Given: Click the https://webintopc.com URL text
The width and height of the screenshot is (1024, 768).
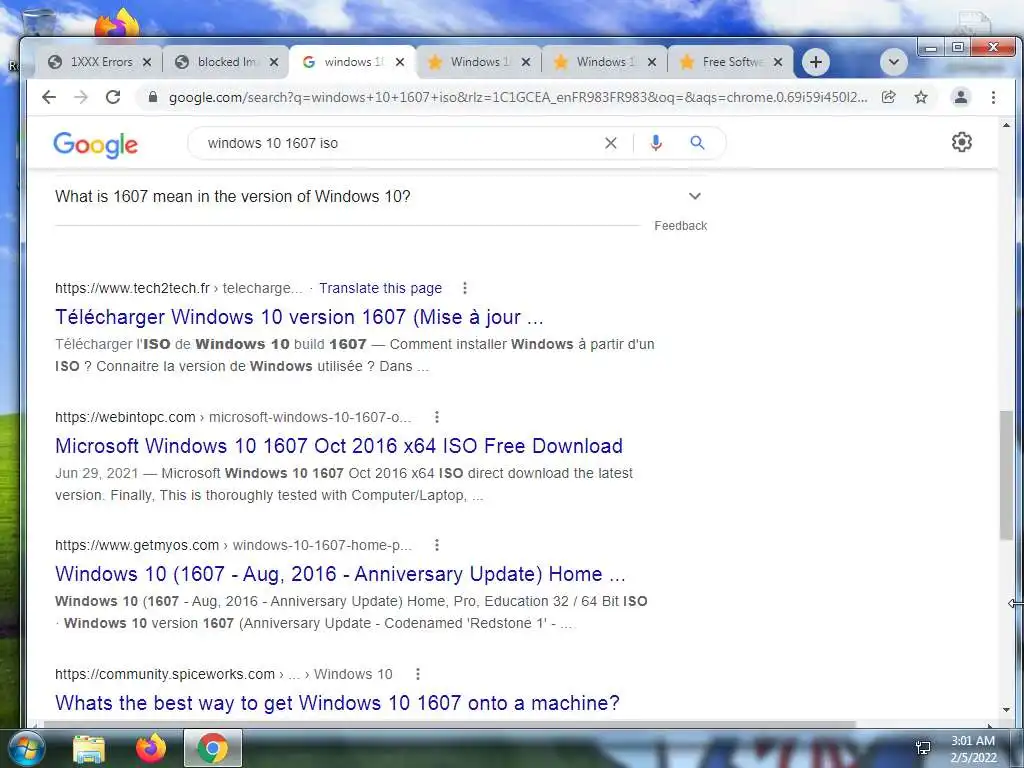Looking at the screenshot, I should pos(125,417).
